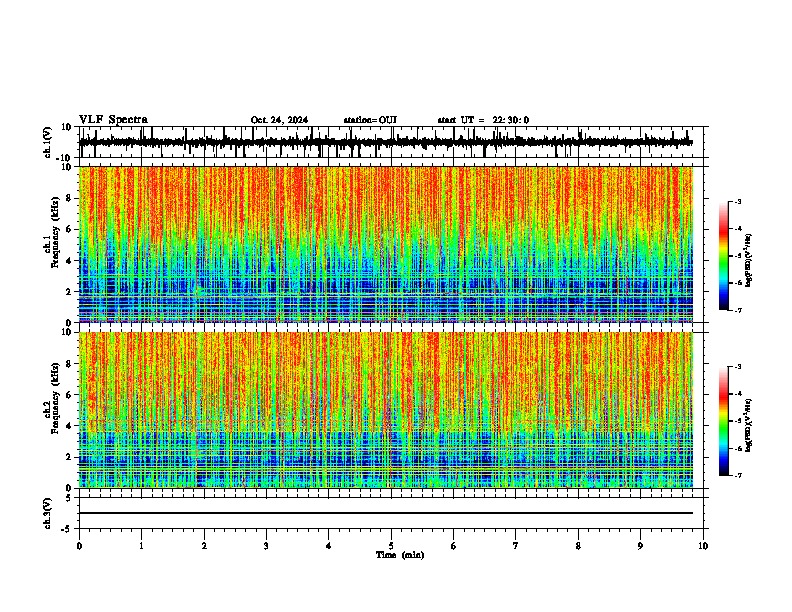
Task: Click the ch.2 color bar log(PSD) unit label
Action: point(749,425)
